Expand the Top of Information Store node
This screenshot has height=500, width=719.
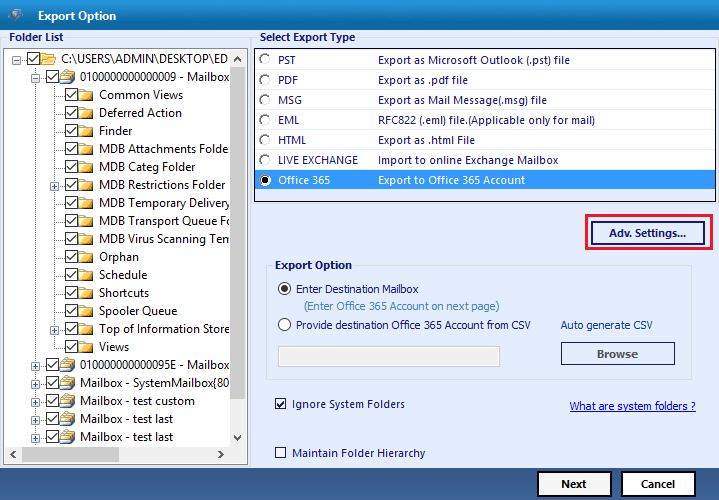point(54,330)
